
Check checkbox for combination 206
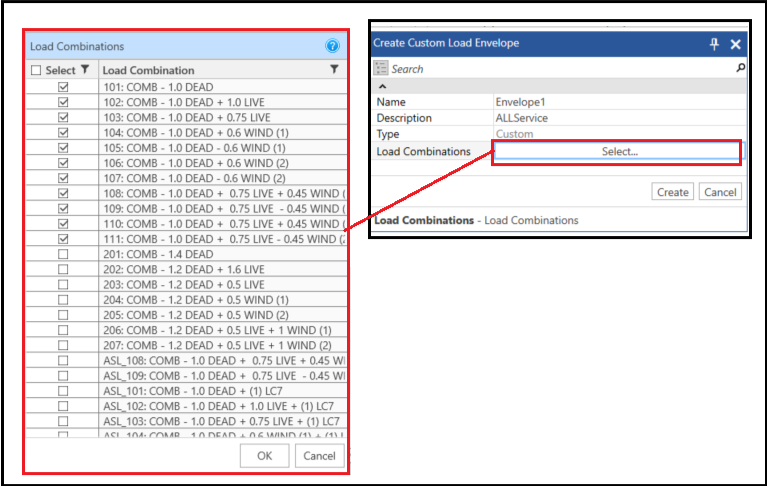[x=63, y=330]
